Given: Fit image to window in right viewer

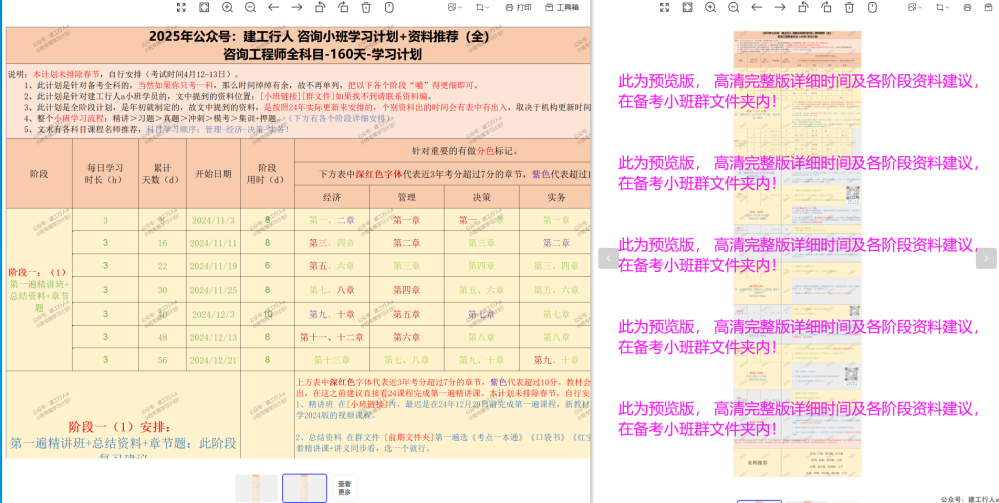Looking at the screenshot, I should (x=687, y=7).
